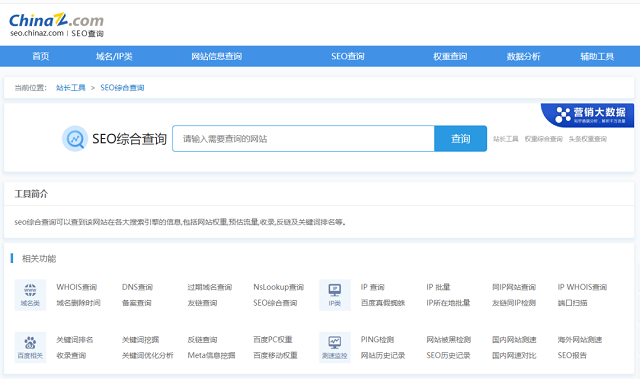Open the 关键词挖掘 tool
The width and height of the screenshot is (640, 379).
pos(140,339)
